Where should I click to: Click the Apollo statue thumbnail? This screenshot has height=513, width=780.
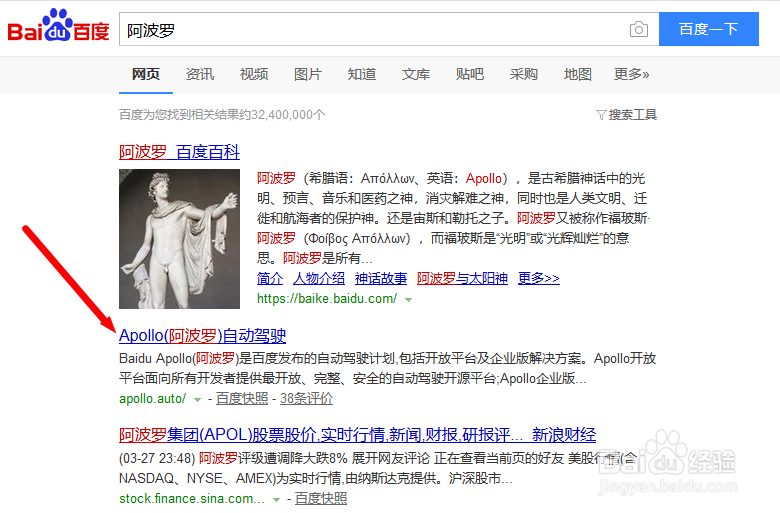[179, 239]
